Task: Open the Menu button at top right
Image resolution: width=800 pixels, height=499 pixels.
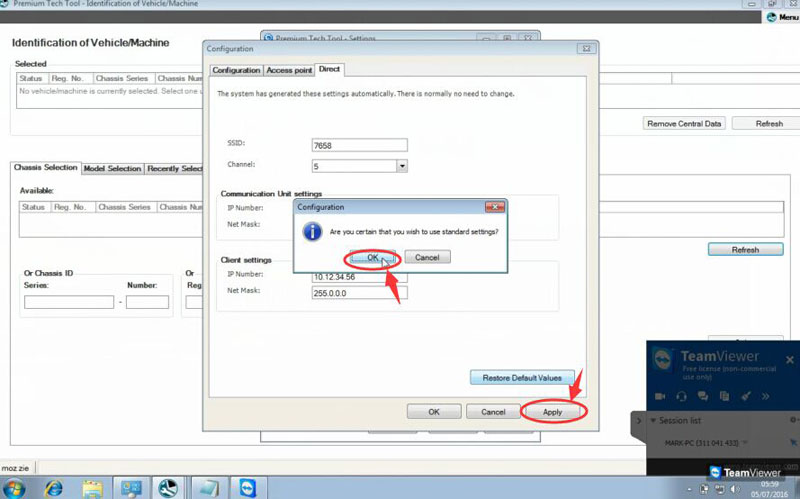Action: (x=782, y=17)
